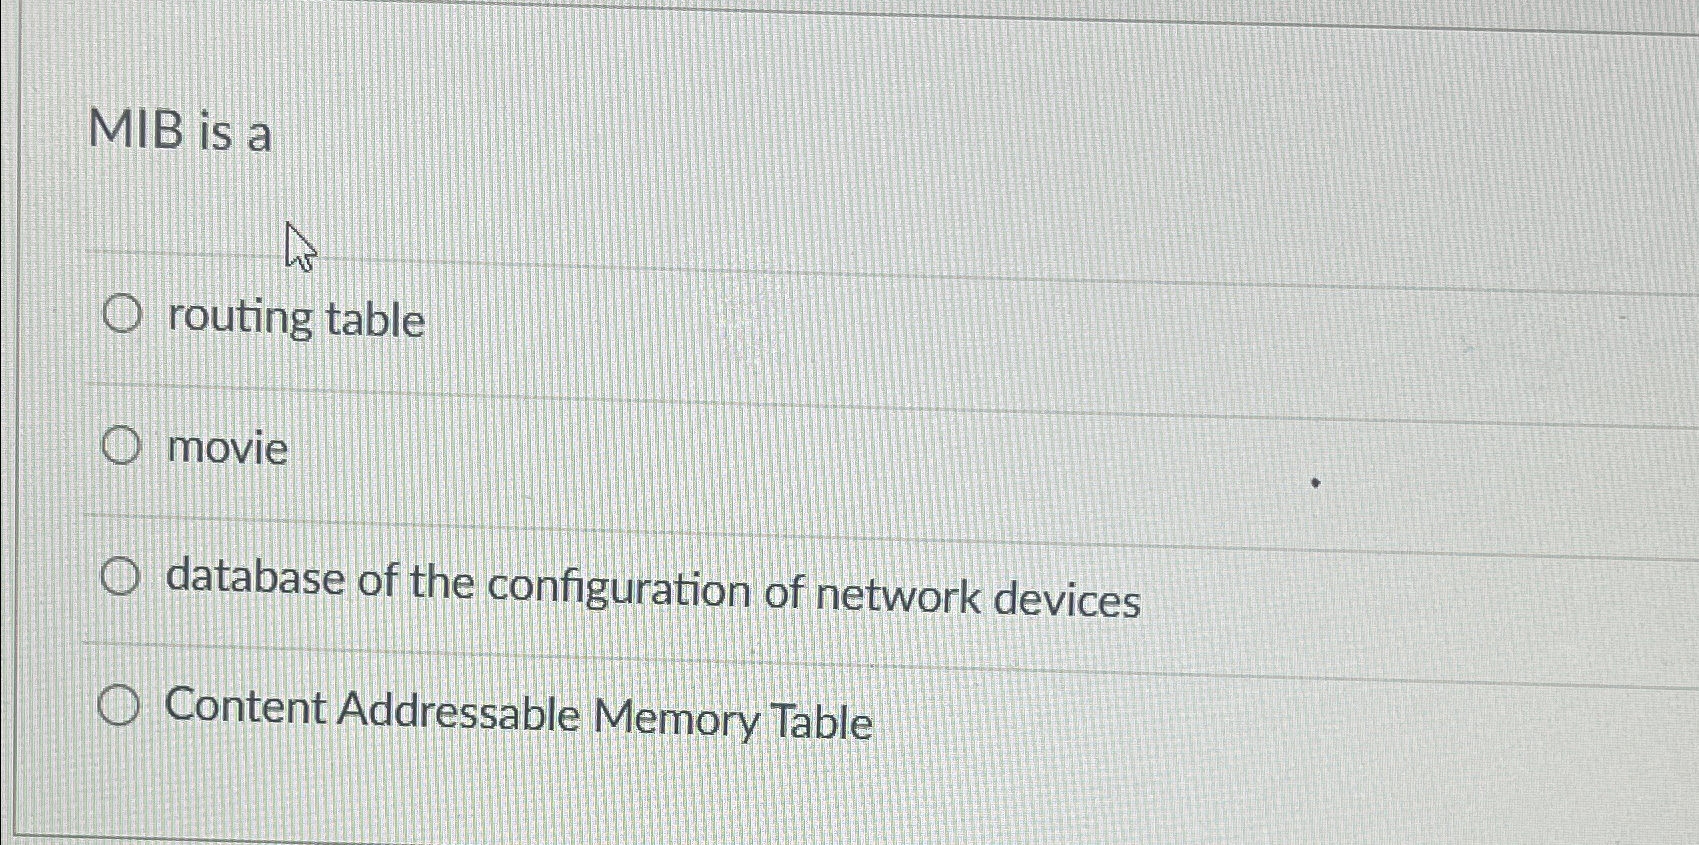Screen dimensions: 1699x845
Task: Select the 'database of the configuration of network devices' option
Action: 121,577
